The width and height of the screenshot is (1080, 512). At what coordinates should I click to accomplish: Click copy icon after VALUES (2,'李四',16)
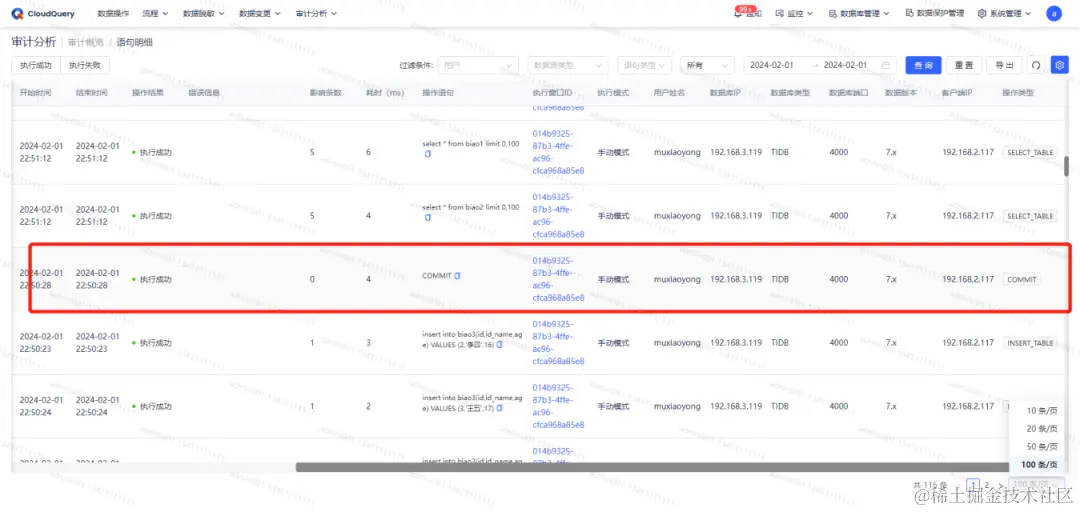coord(499,344)
